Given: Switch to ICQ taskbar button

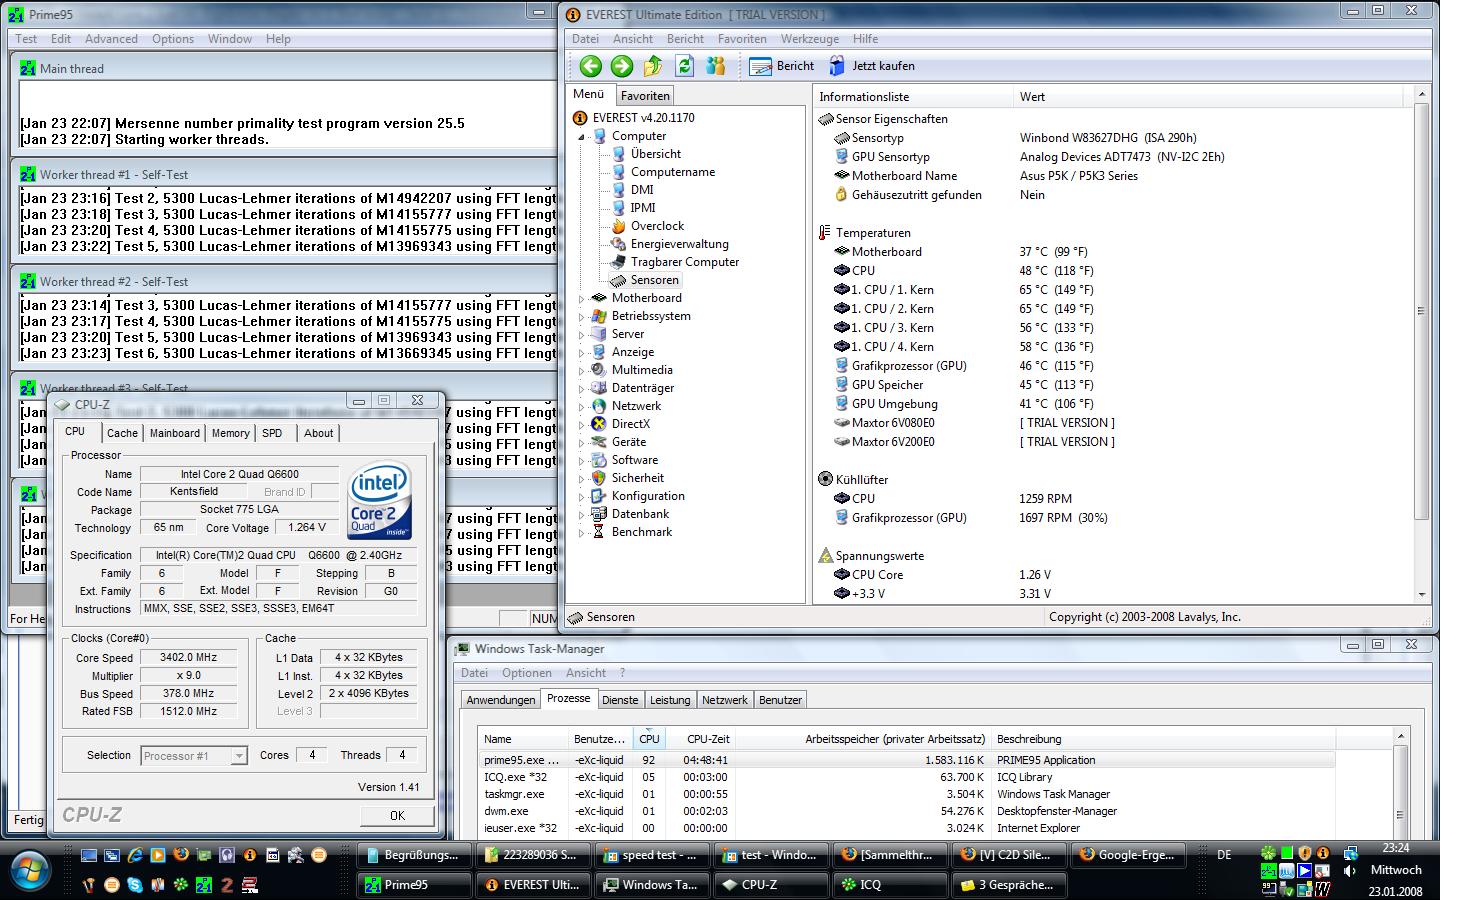Looking at the screenshot, I should [890, 884].
